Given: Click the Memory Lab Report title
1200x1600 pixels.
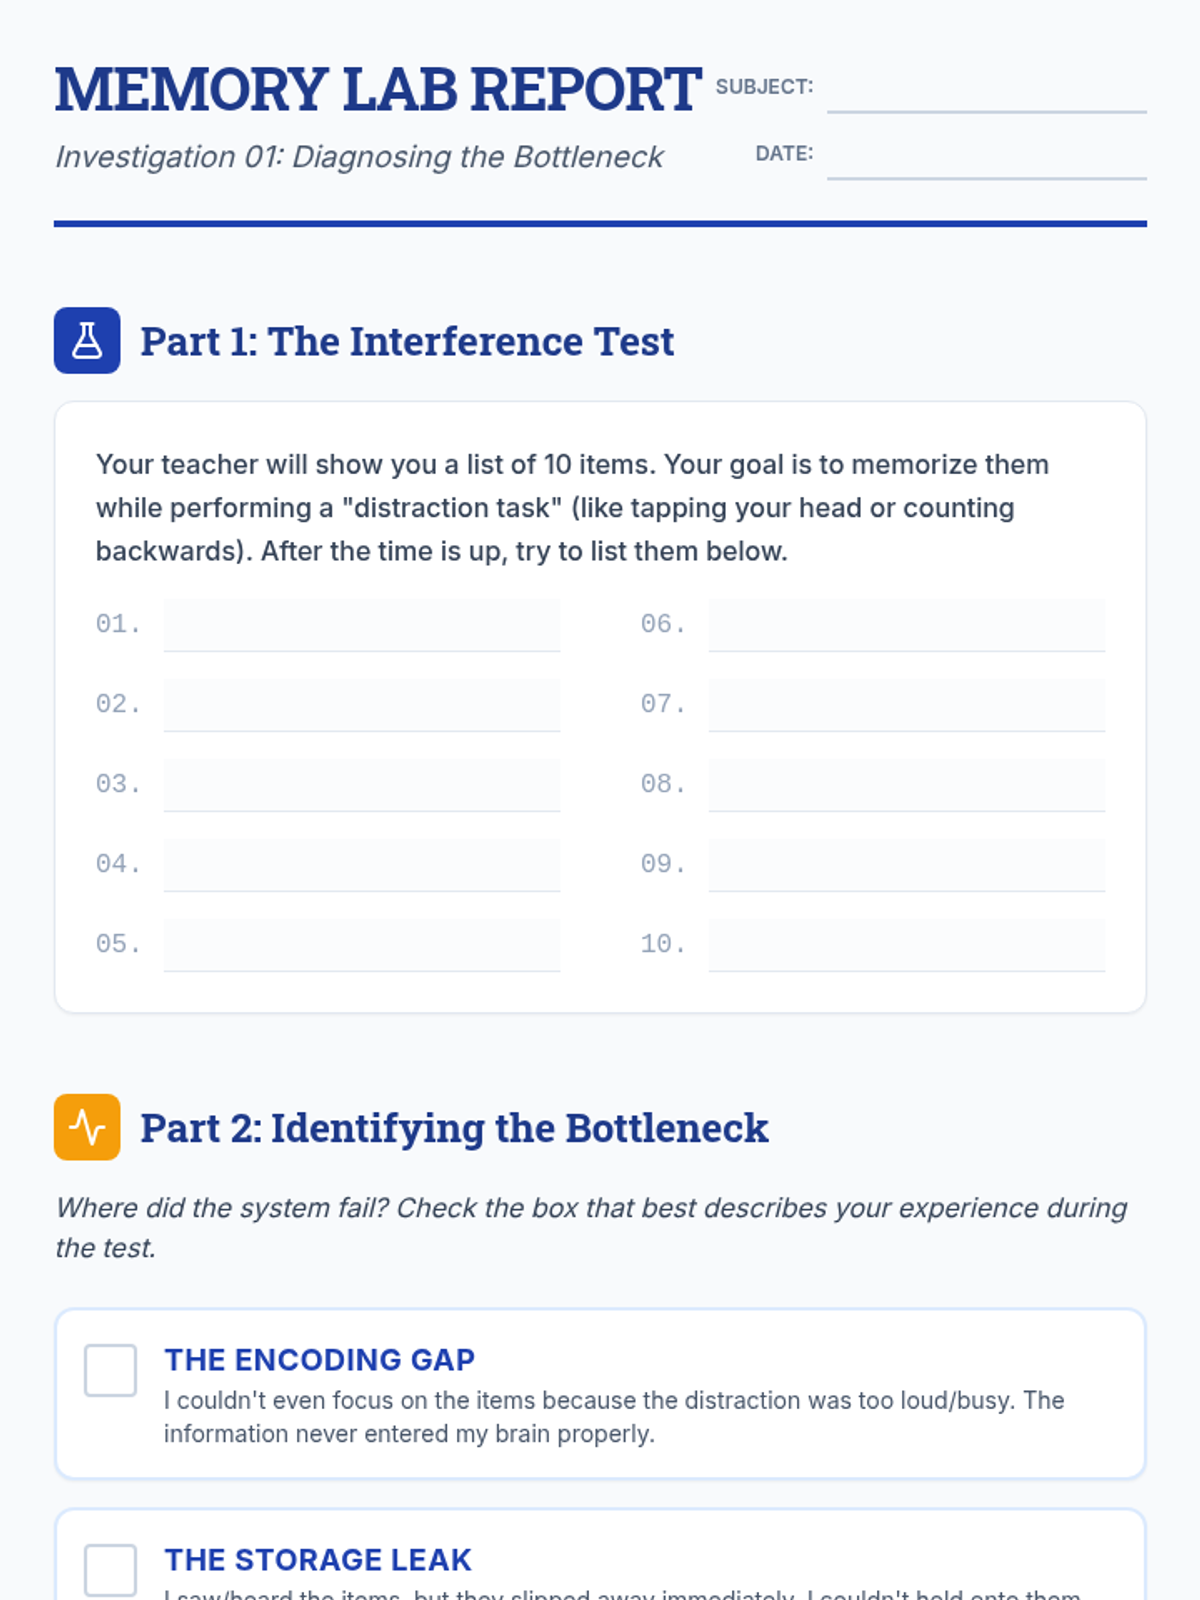Looking at the screenshot, I should pos(378,90).
